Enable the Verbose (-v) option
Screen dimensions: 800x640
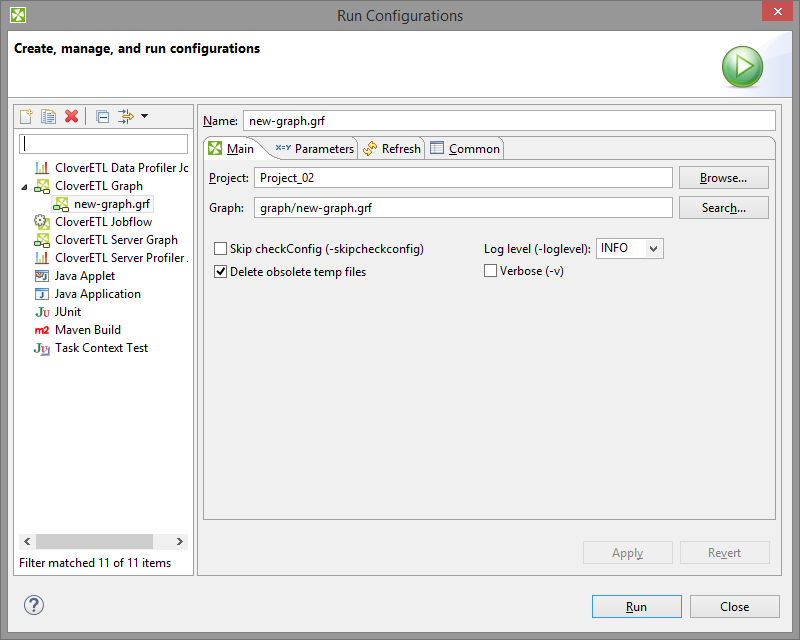[x=491, y=271]
